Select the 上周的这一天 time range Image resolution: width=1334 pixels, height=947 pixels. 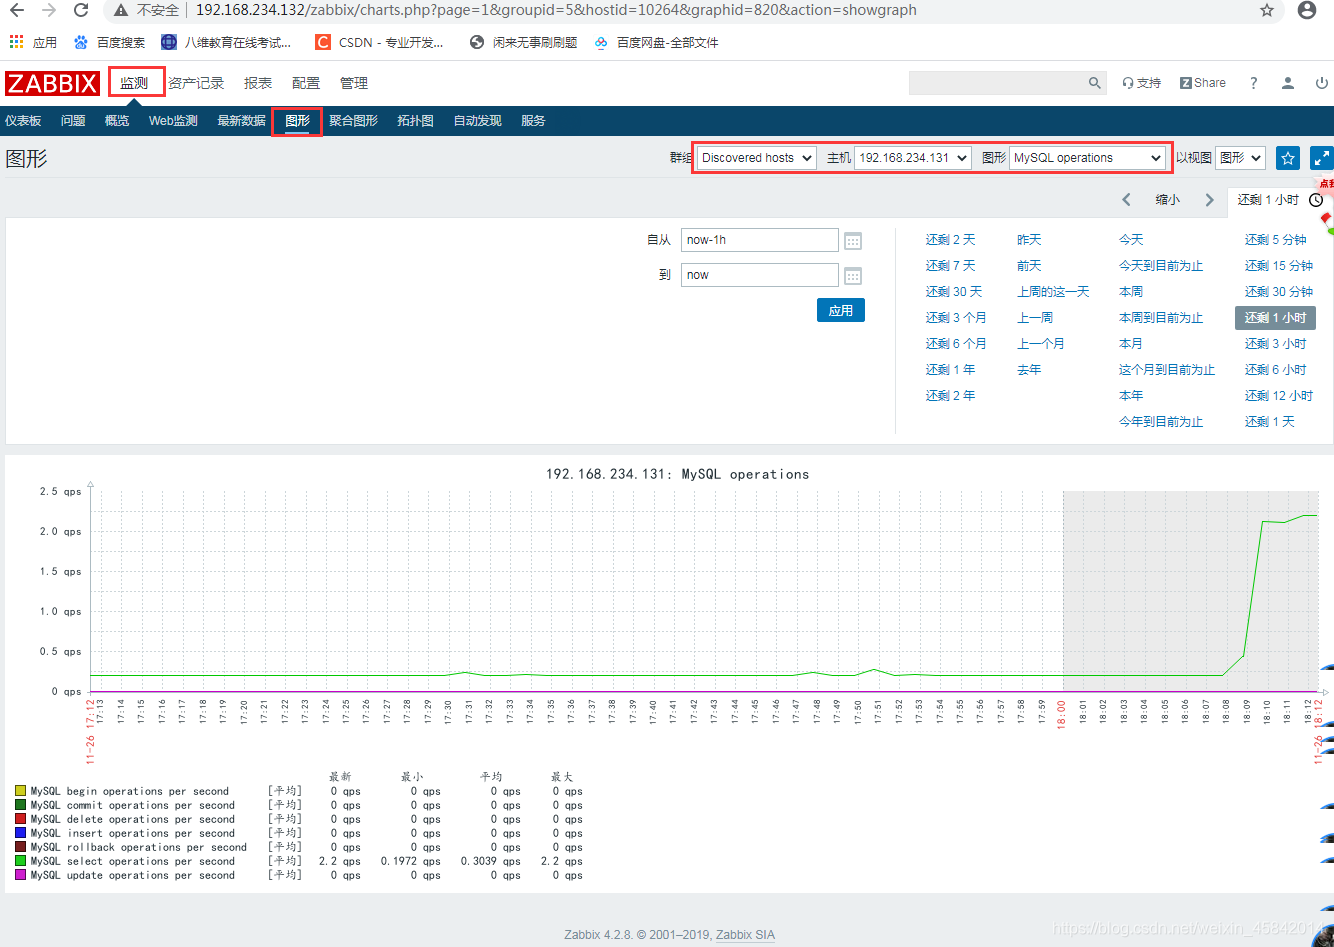(1053, 292)
